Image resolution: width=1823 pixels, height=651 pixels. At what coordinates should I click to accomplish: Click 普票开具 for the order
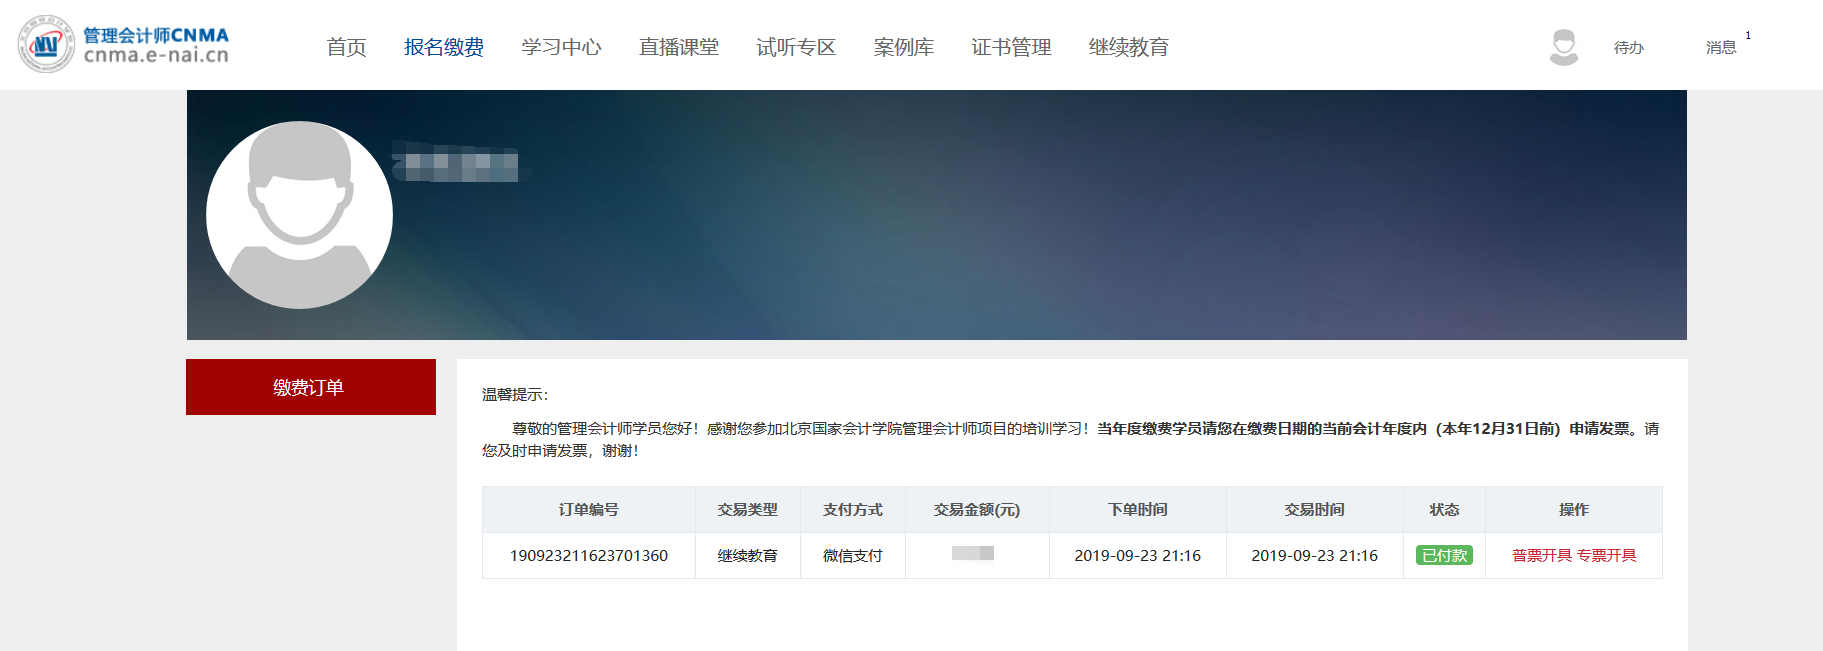[x=1542, y=556]
